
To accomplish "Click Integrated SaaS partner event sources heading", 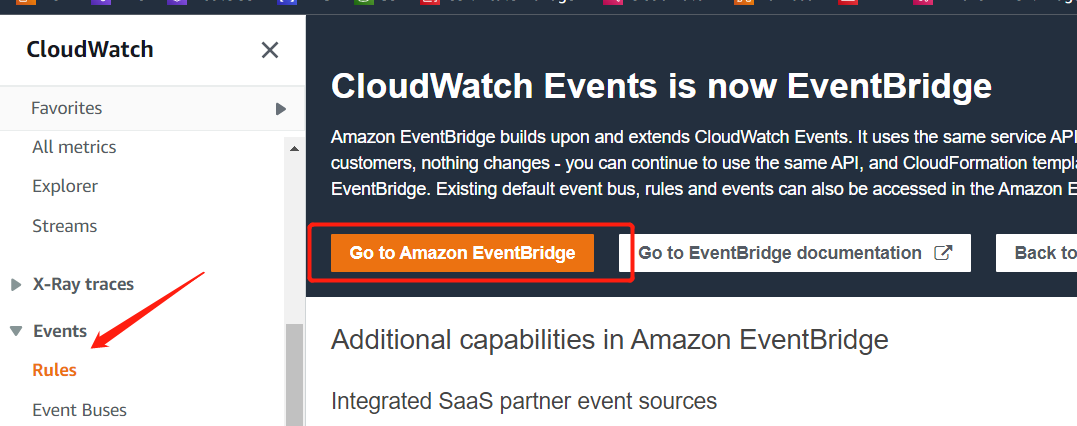I will tap(524, 401).
